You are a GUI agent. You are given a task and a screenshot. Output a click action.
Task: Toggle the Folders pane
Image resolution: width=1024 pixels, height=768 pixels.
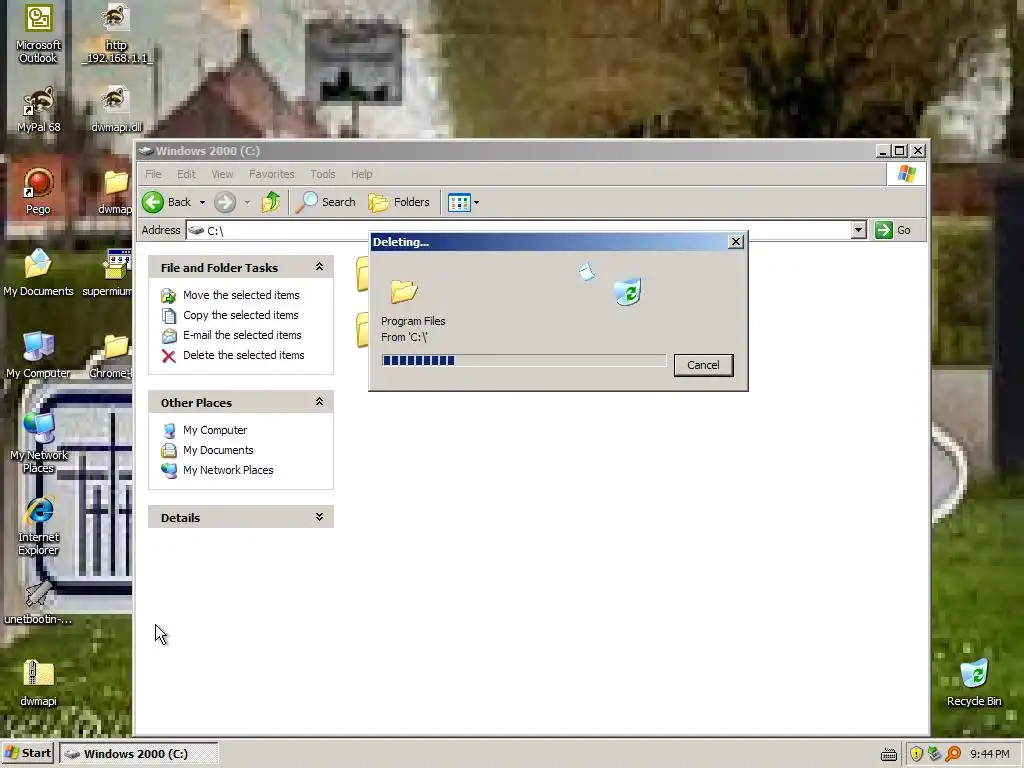[399, 202]
